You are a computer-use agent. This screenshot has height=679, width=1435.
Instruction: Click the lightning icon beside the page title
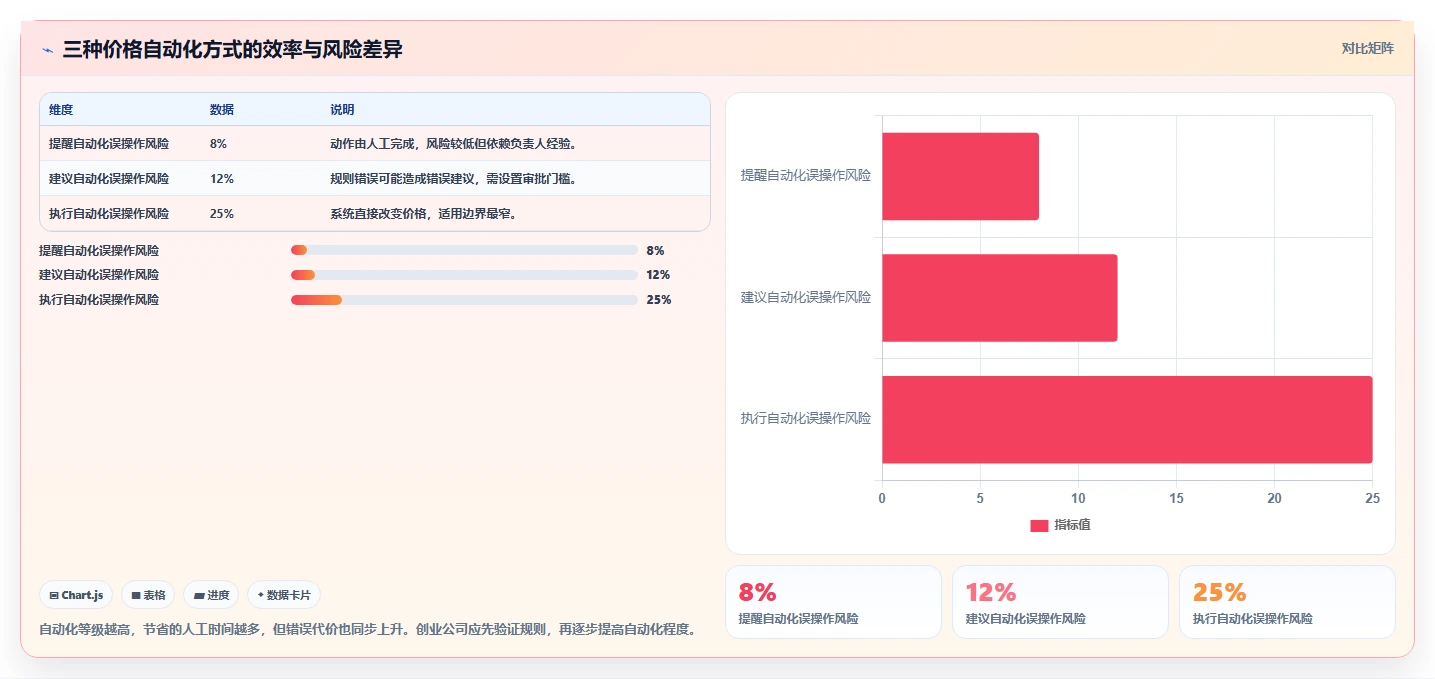(47, 50)
